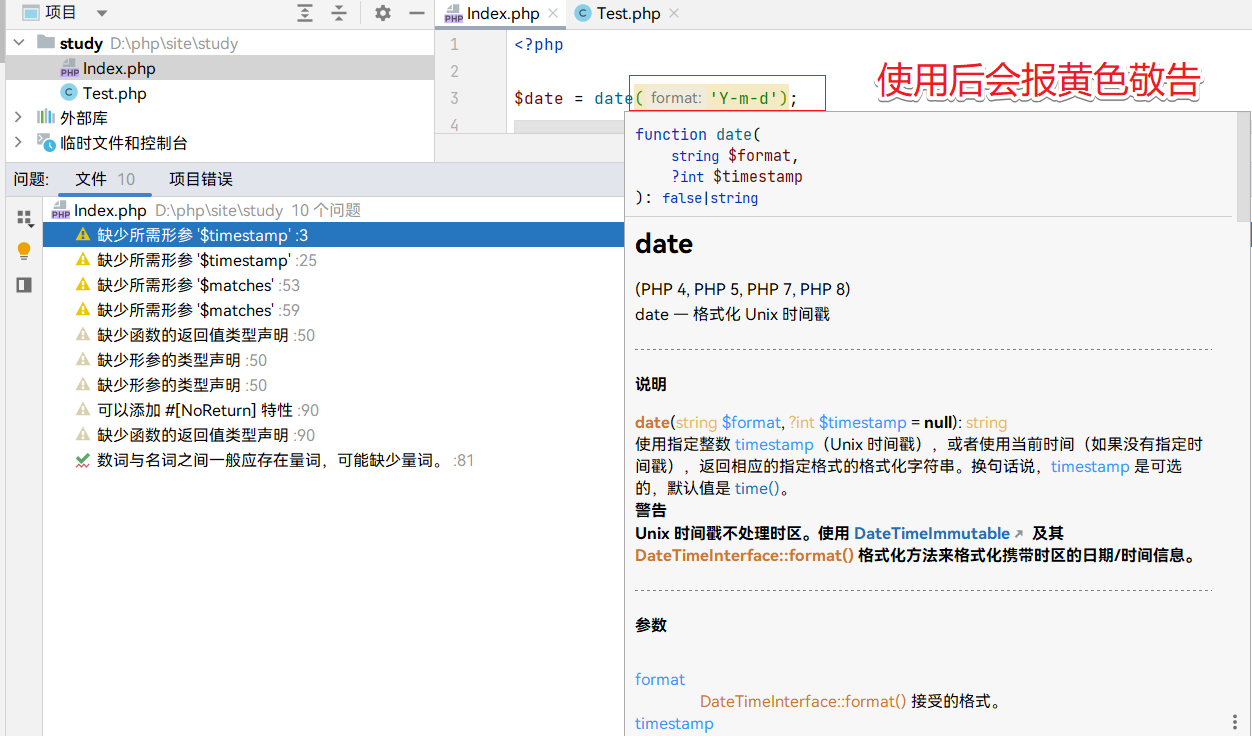Click Index.php header row in problems list
Image resolution: width=1252 pixels, height=736 pixels.
(x=333, y=210)
